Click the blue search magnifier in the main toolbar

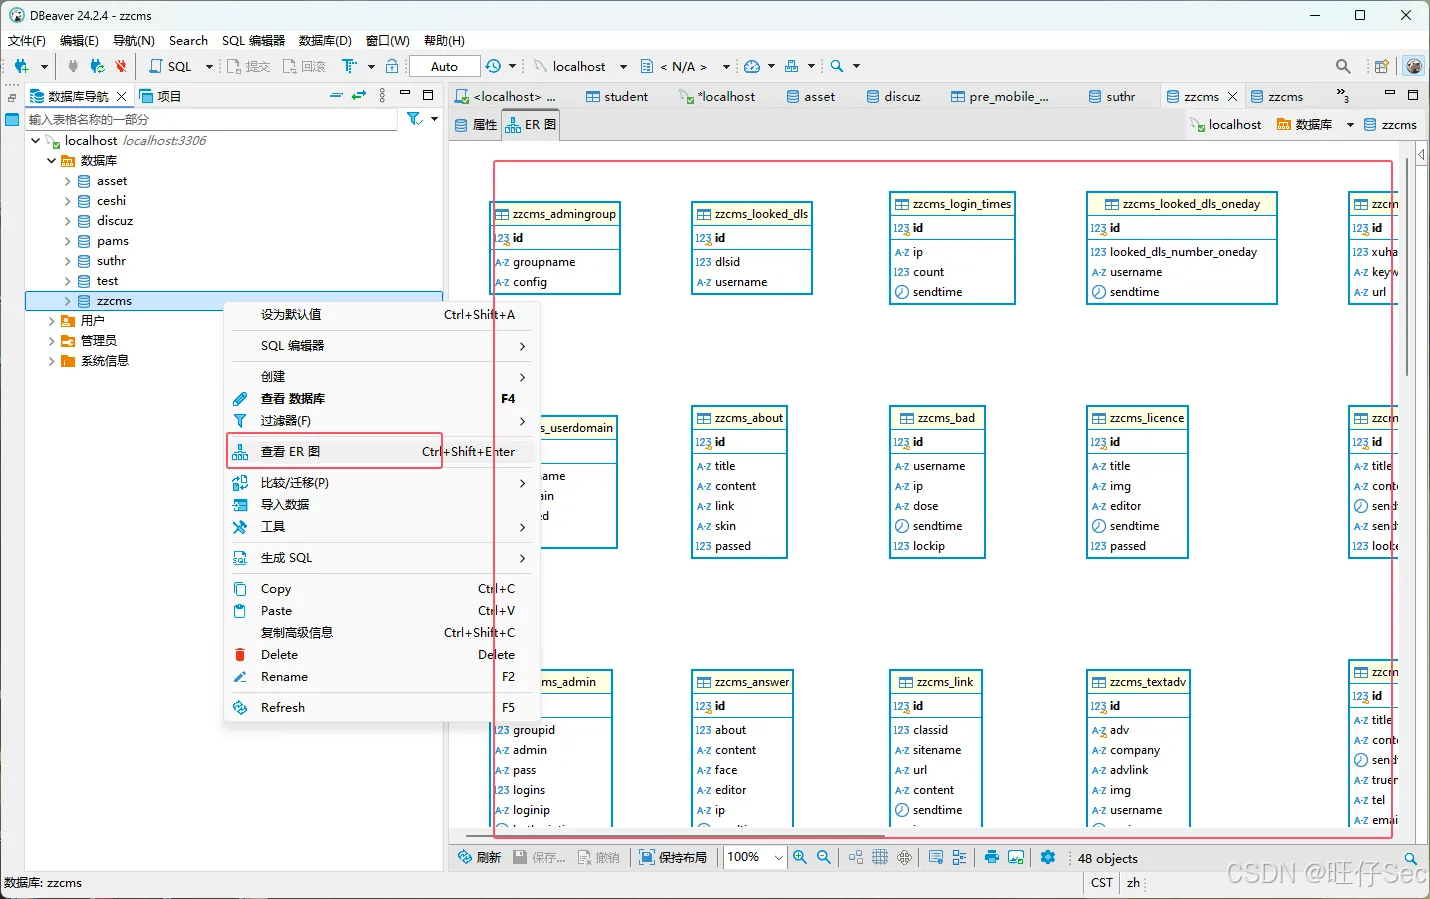837,66
